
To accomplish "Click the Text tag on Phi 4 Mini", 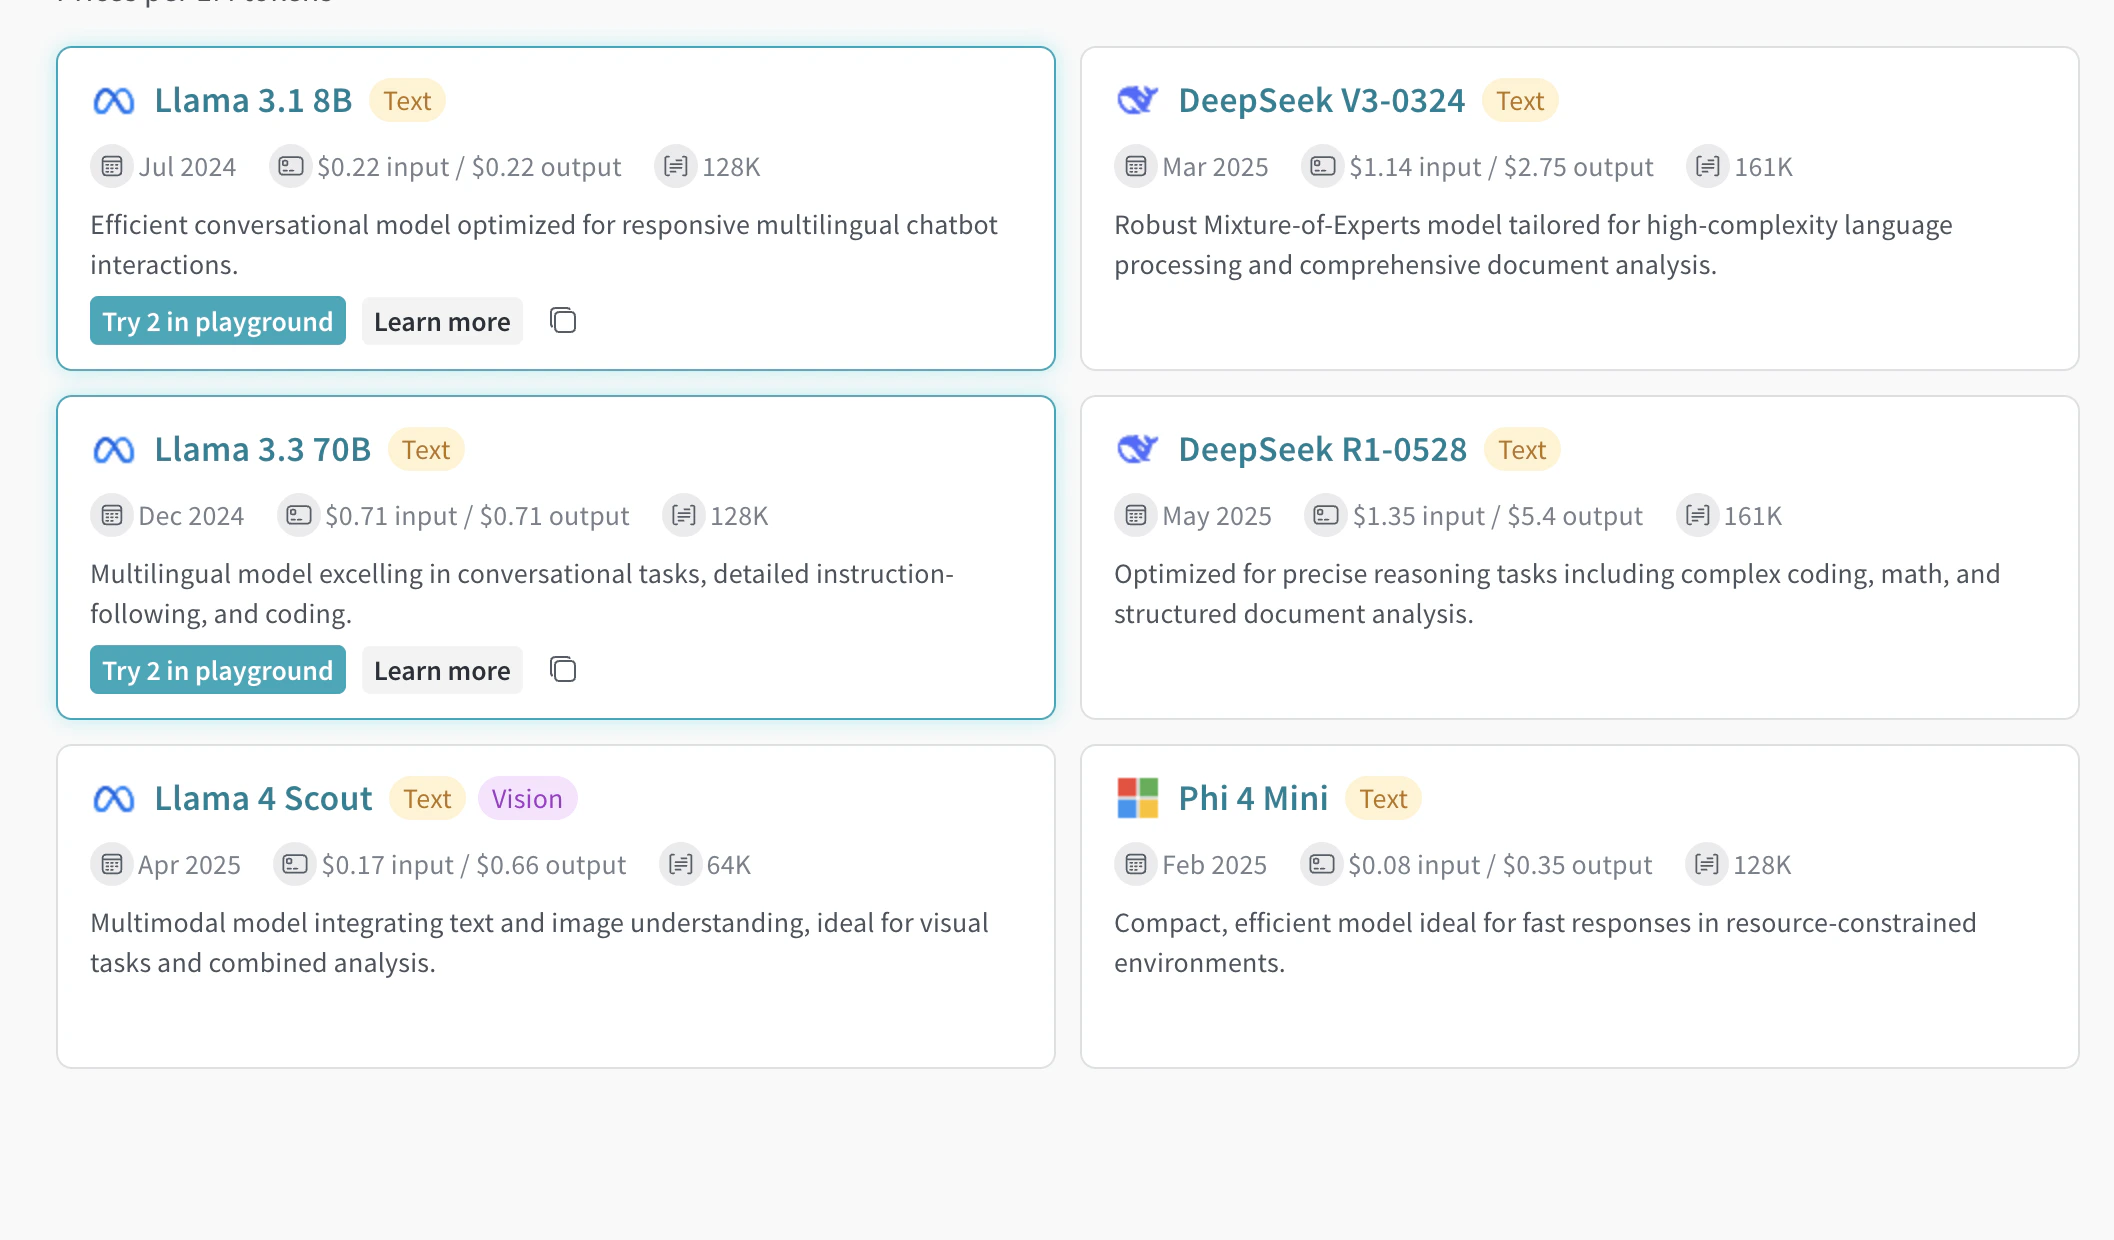I will pyautogui.click(x=1383, y=799).
